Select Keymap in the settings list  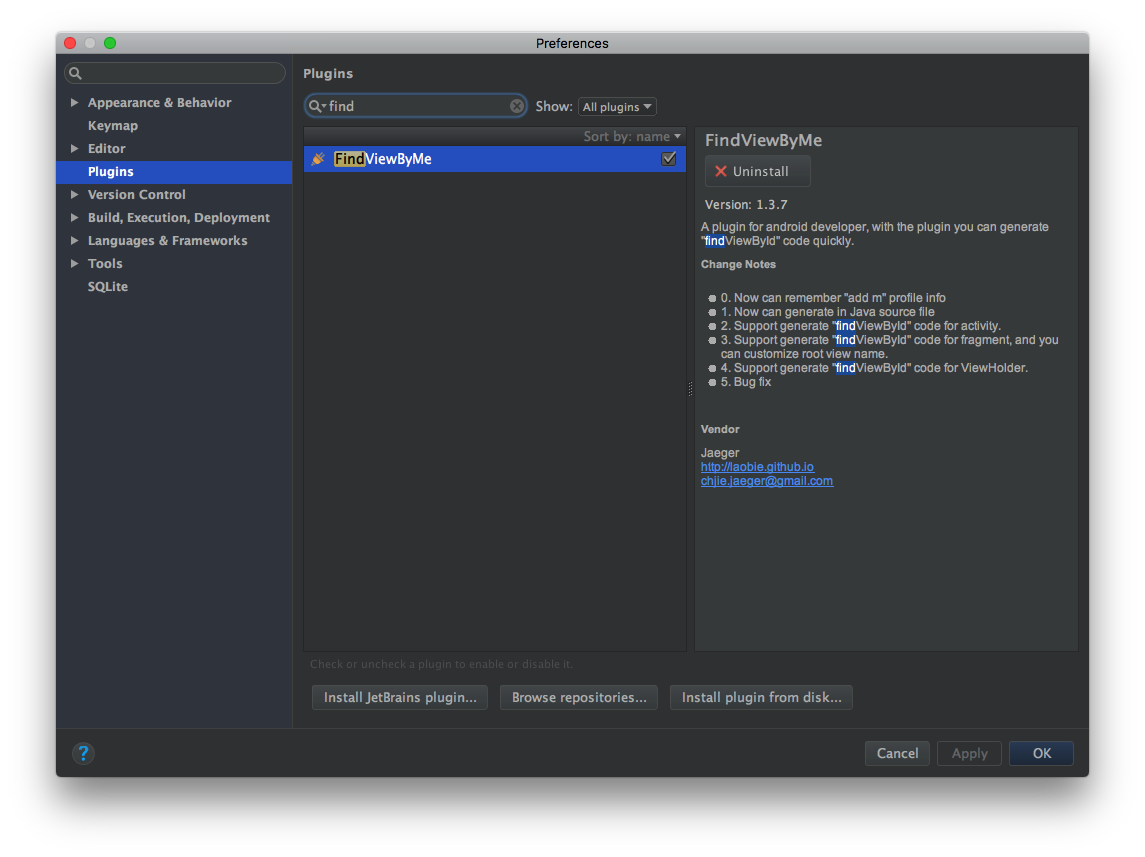tap(113, 126)
